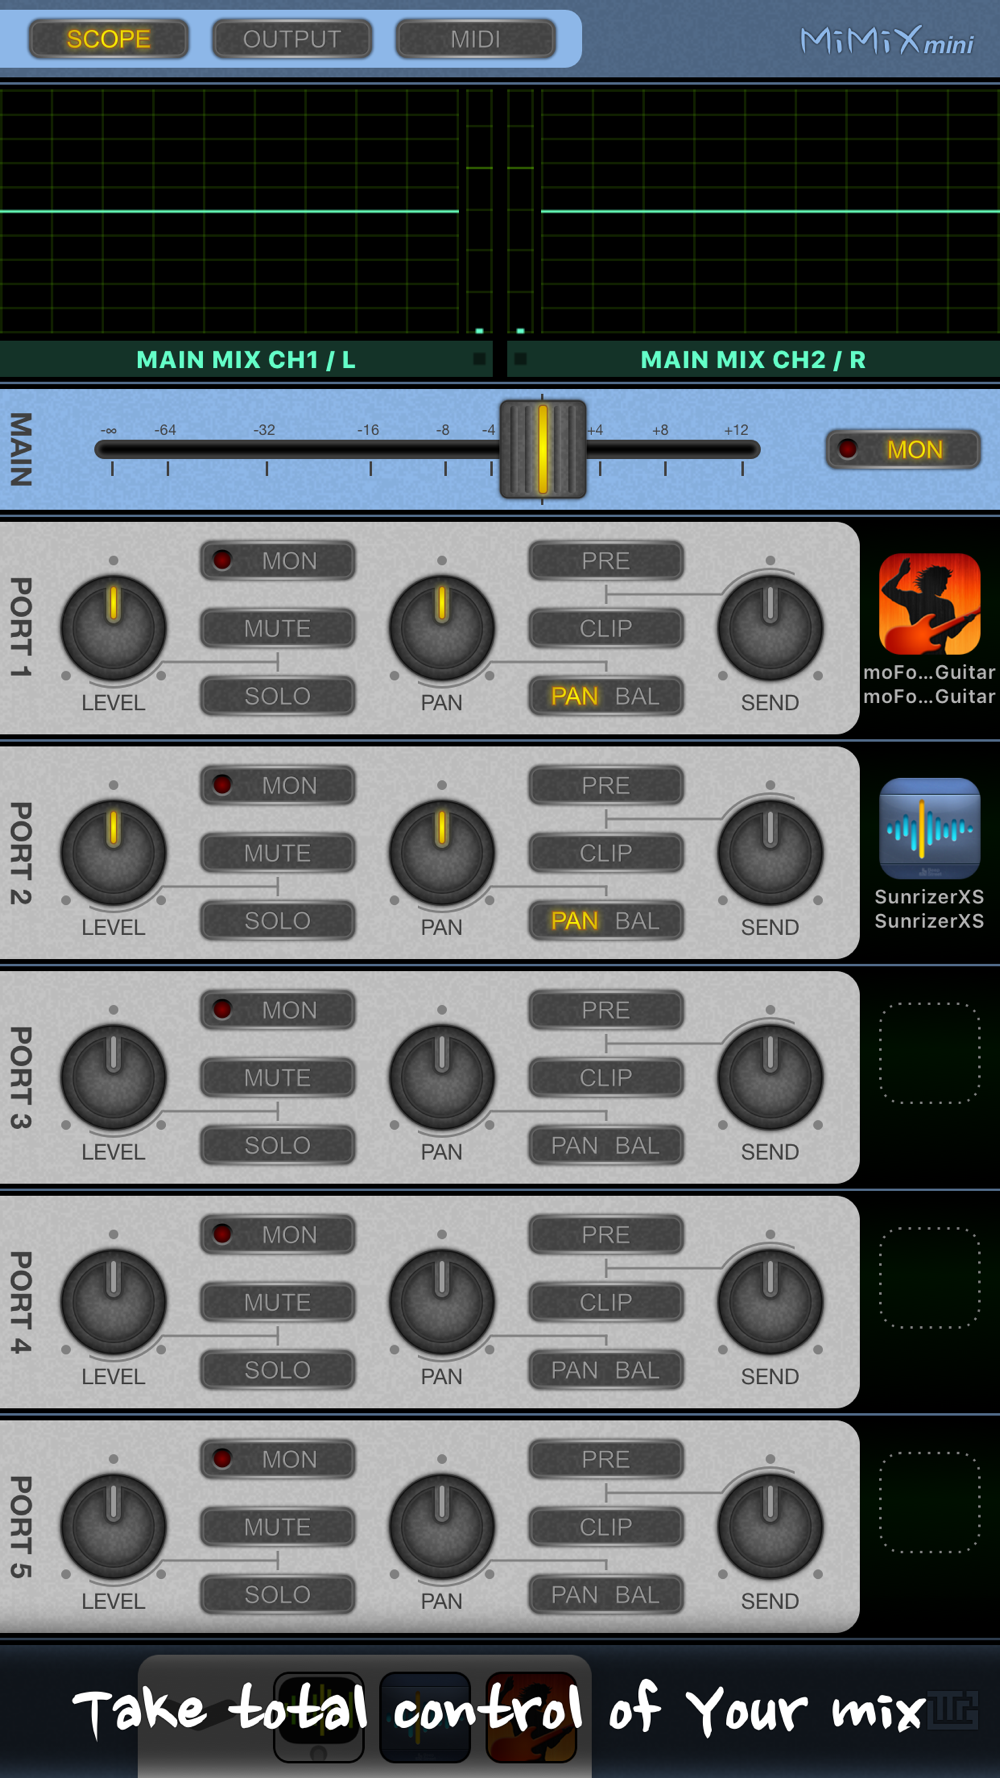The image size is (1000, 1778).
Task: Toggle MON on Port 1
Action: click(x=278, y=561)
